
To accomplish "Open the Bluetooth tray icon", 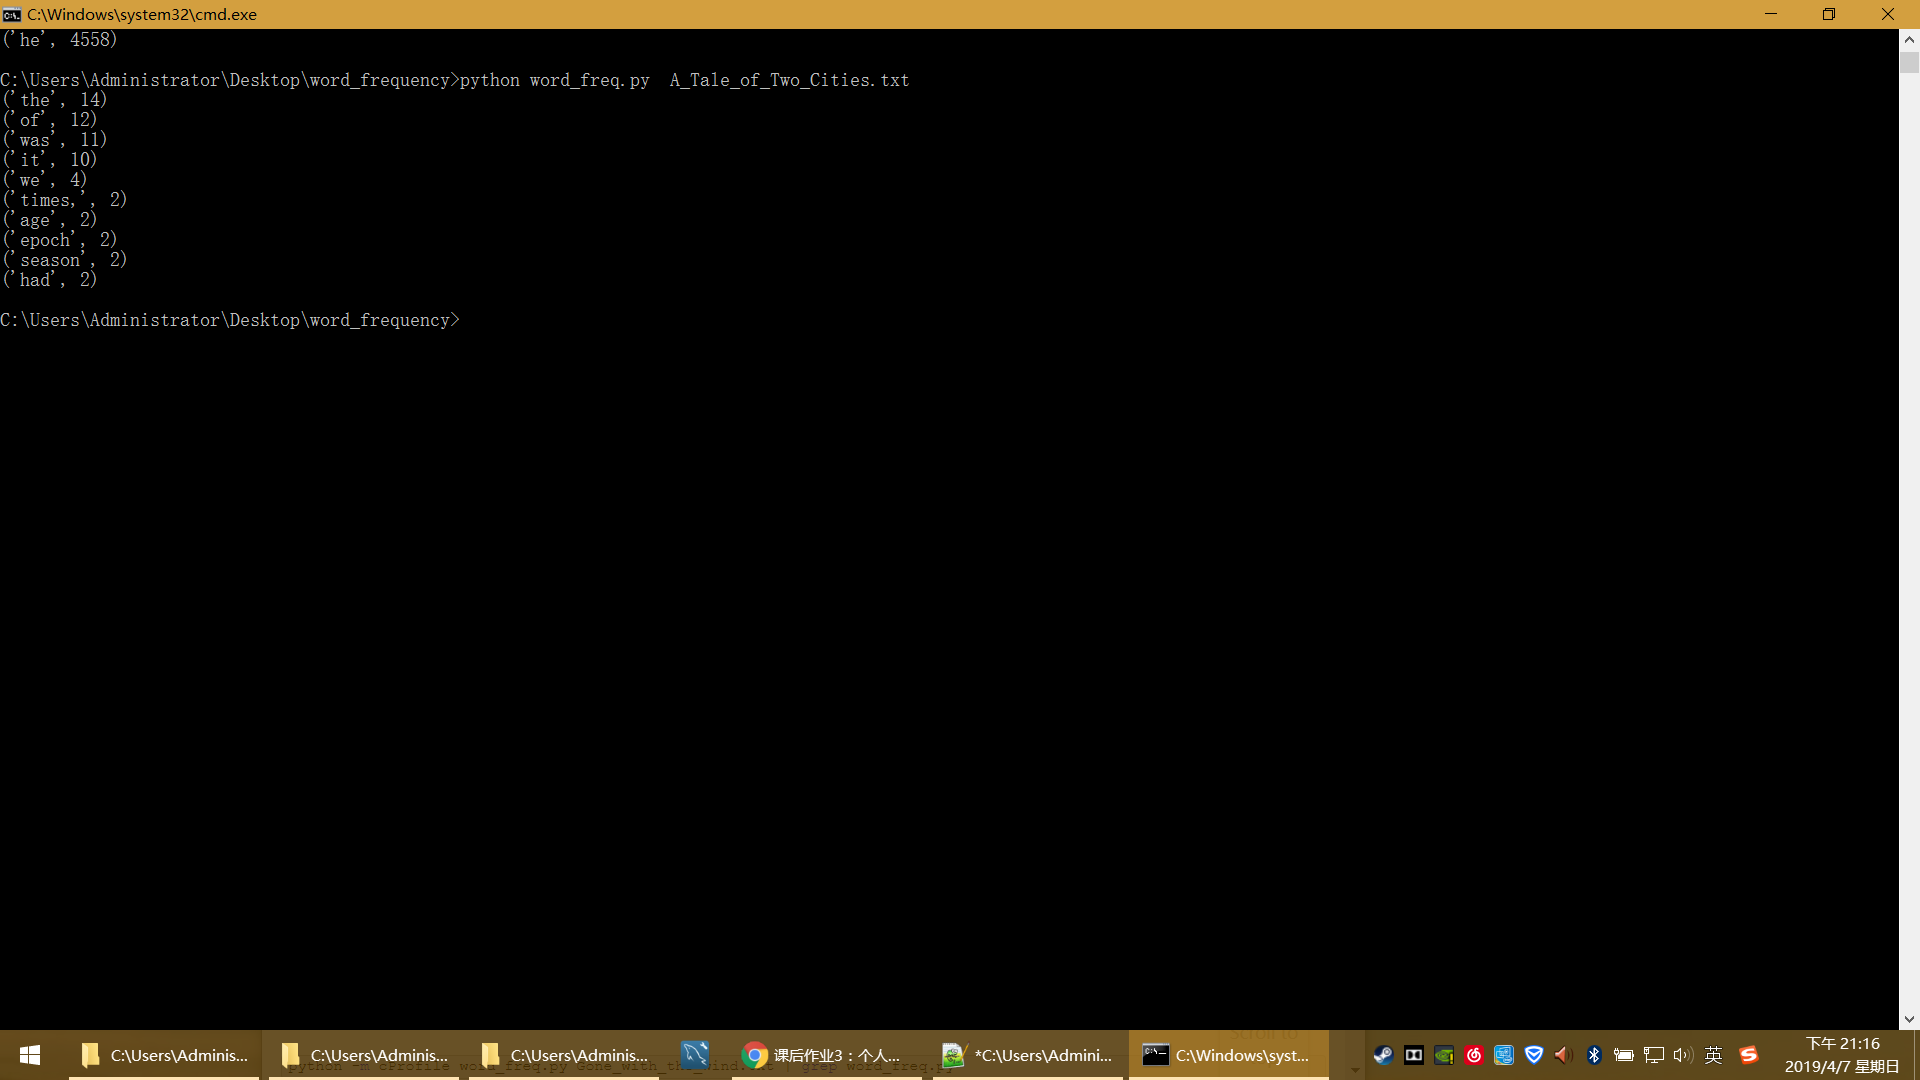I will pos(1594,1055).
